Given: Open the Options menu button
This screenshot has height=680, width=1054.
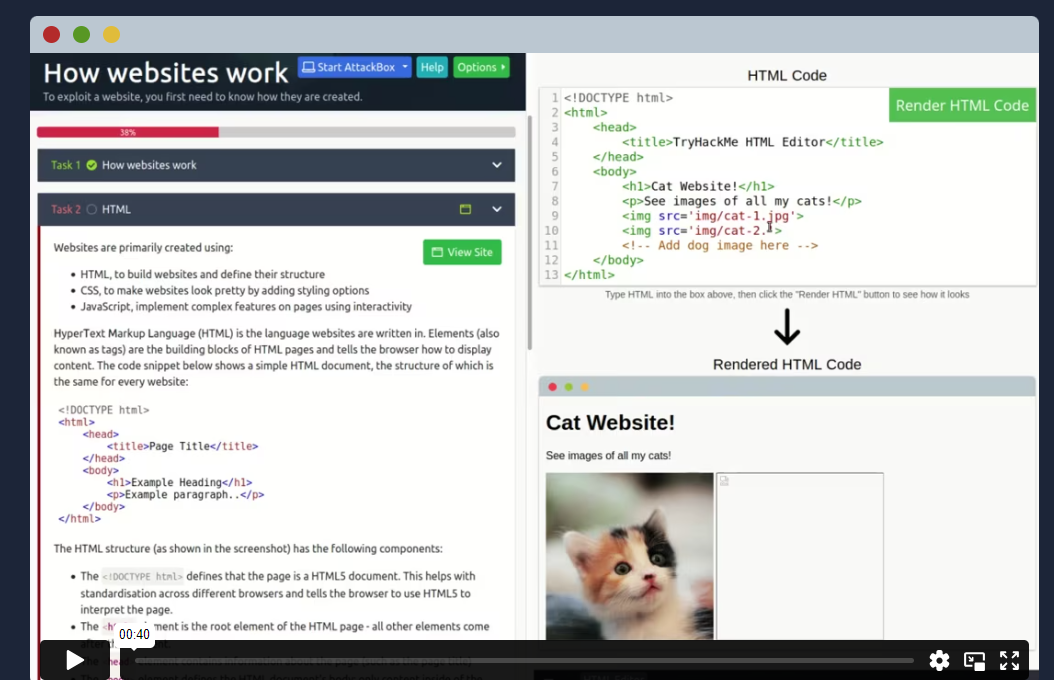Looking at the screenshot, I should click(481, 67).
